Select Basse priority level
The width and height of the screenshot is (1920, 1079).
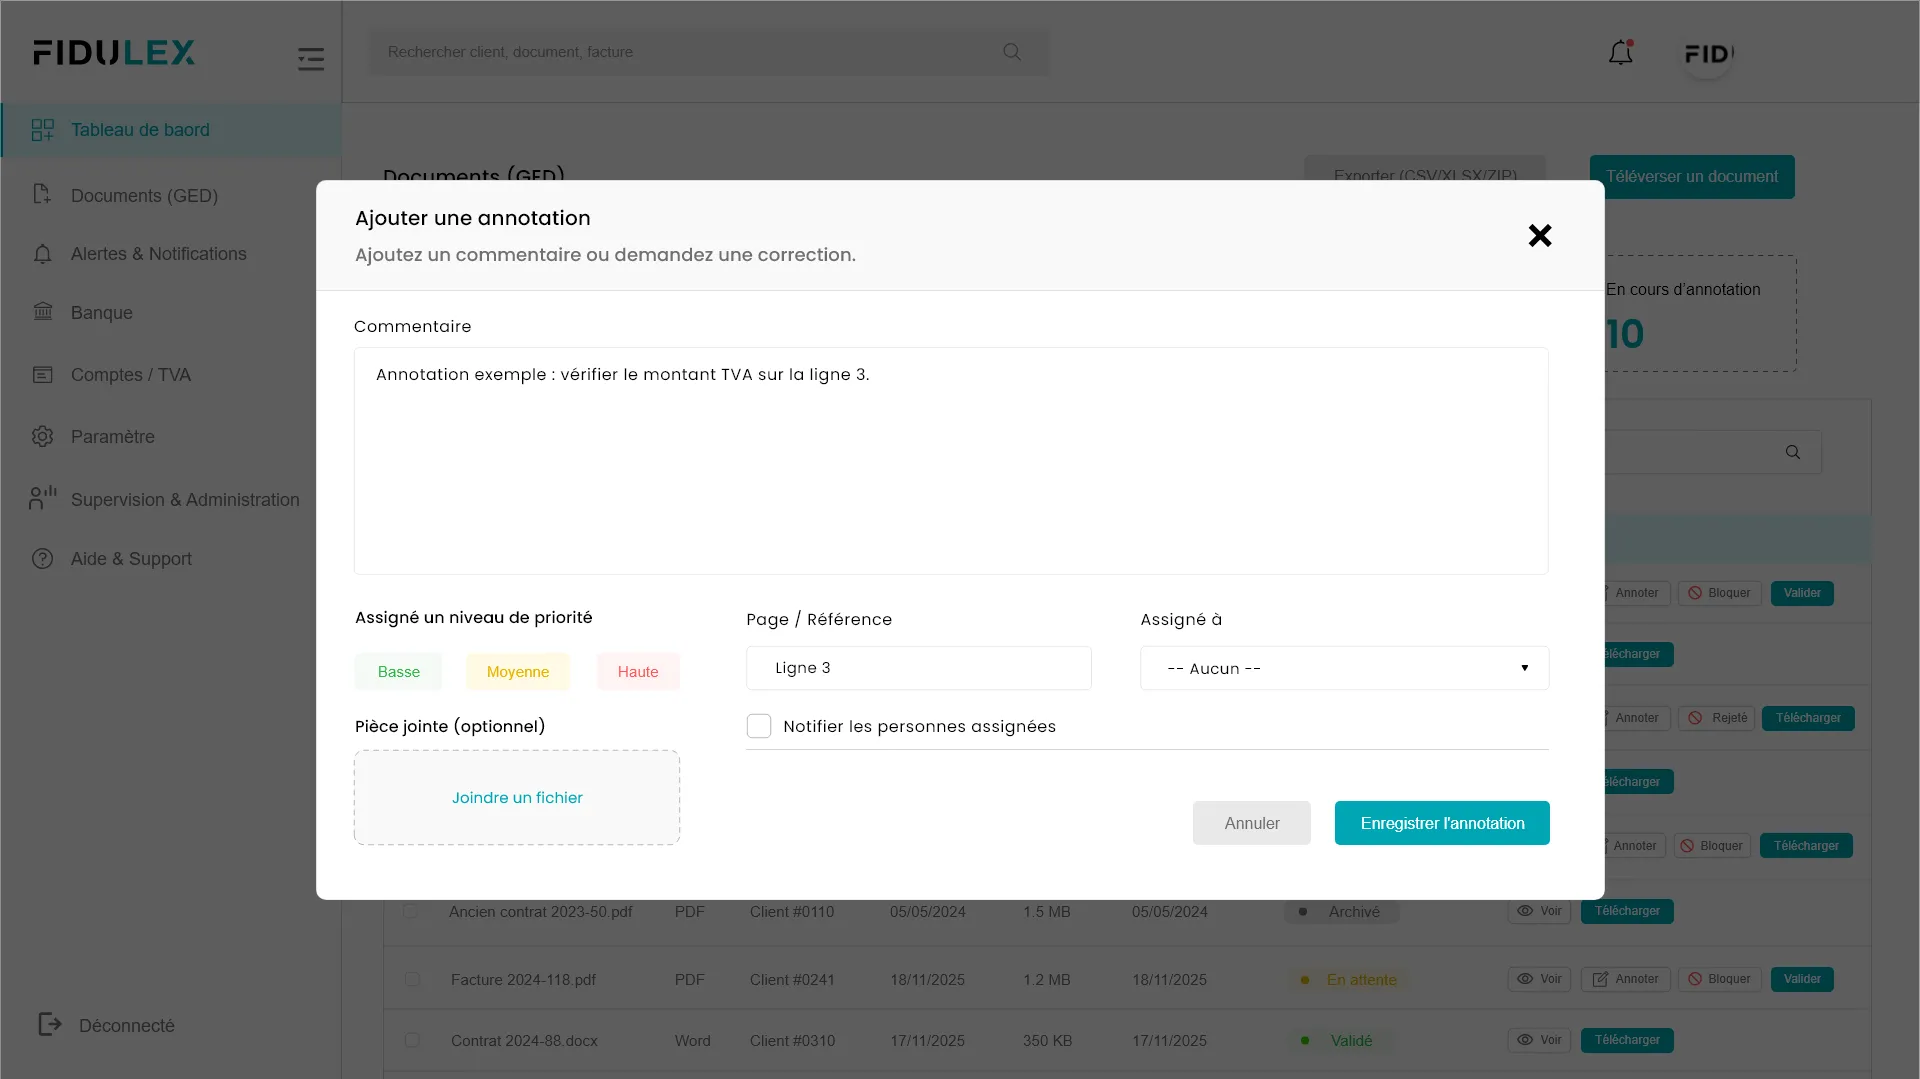(398, 672)
